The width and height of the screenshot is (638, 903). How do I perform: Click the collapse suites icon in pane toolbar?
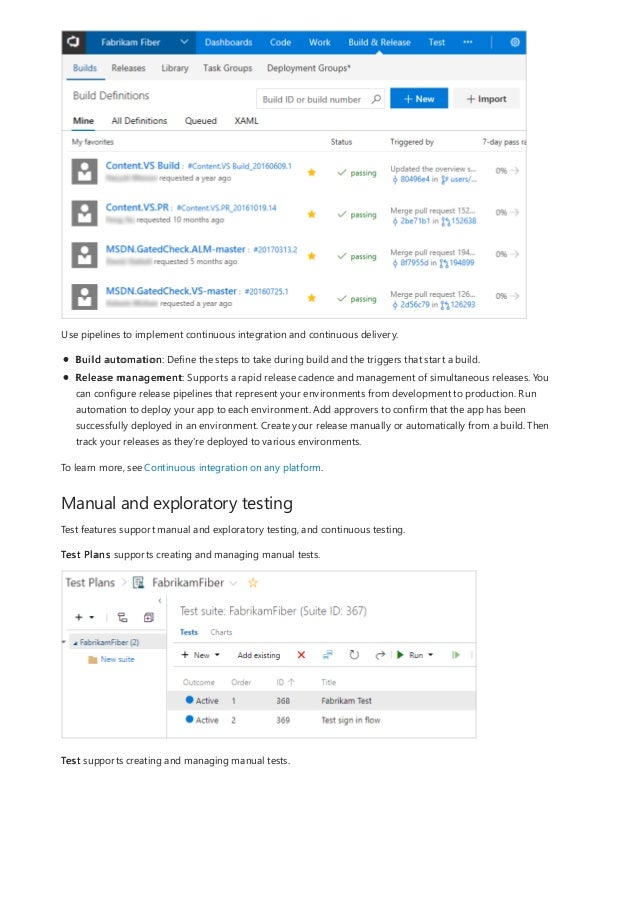[x=149, y=617]
